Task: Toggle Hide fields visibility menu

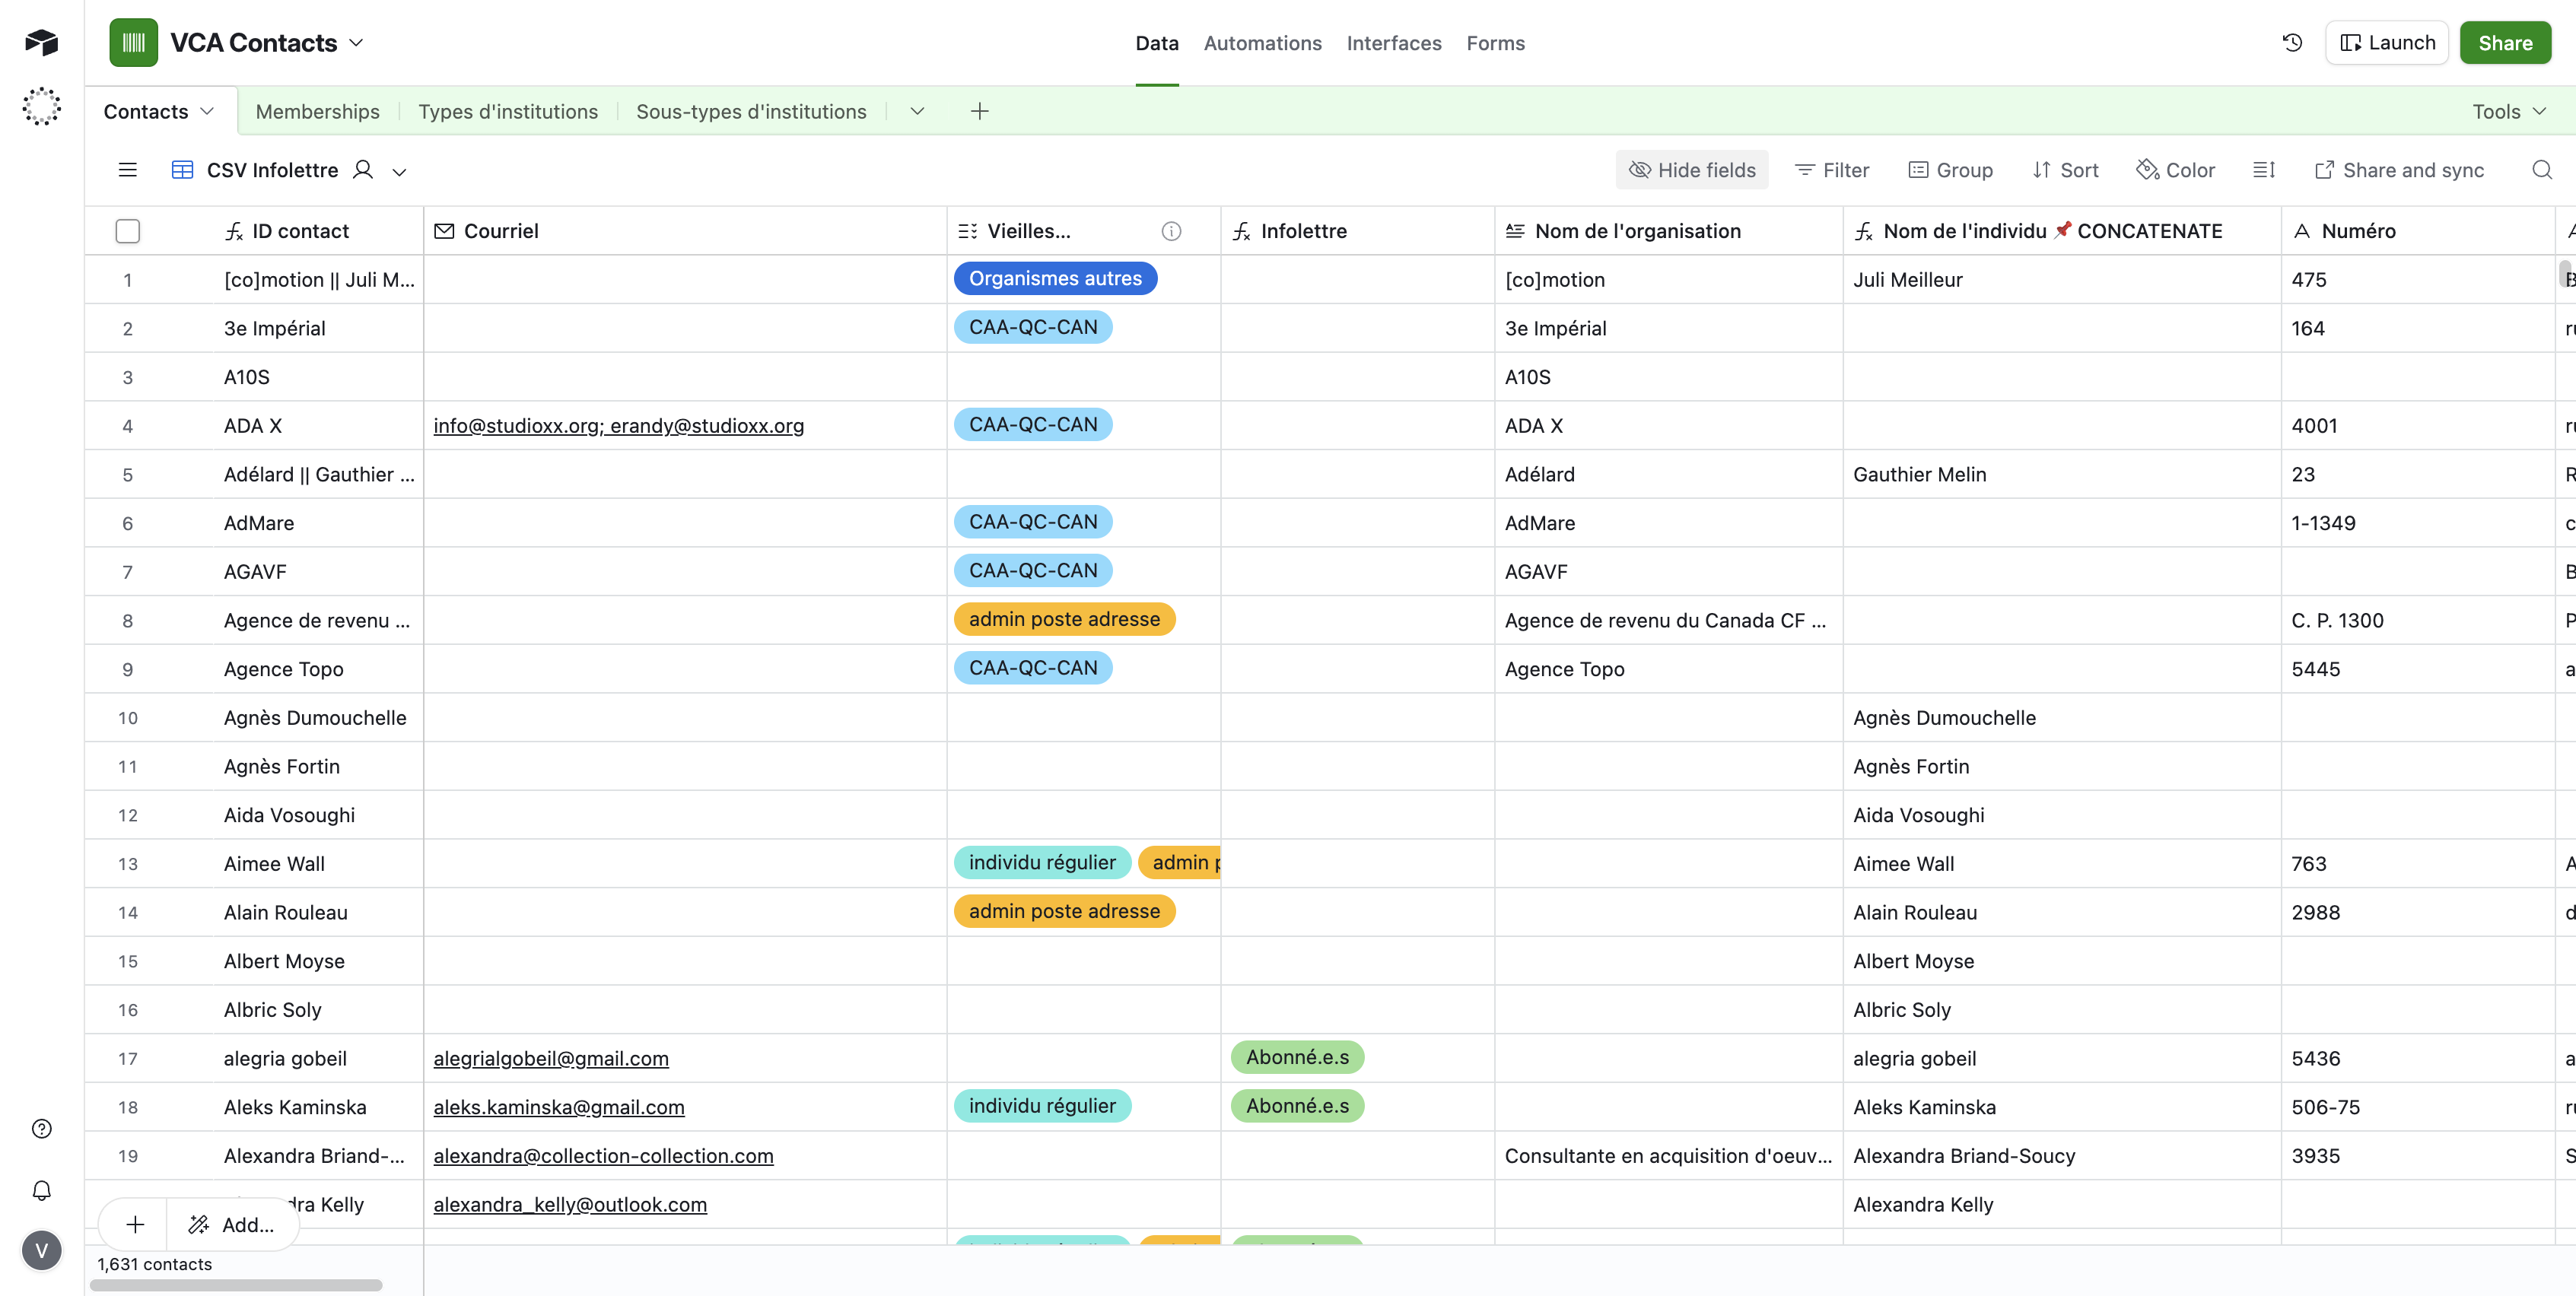Action: tap(1692, 170)
